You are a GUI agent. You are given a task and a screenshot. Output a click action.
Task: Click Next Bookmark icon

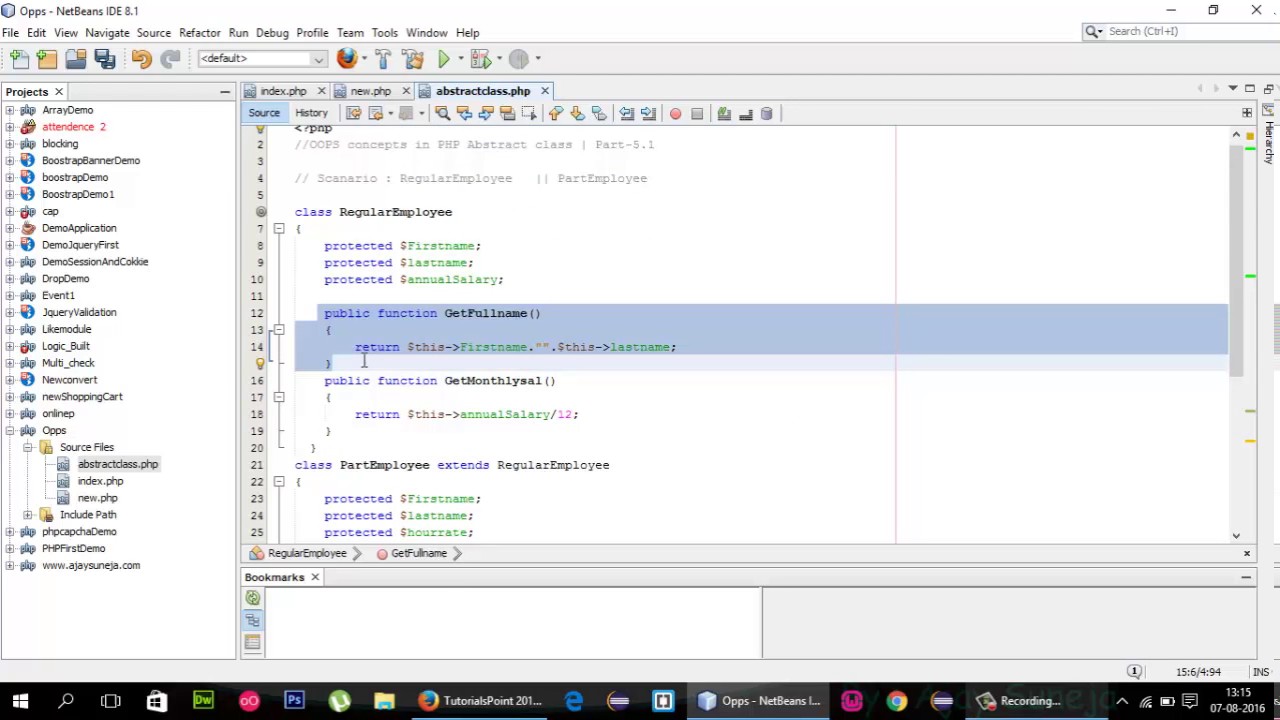click(x=577, y=114)
